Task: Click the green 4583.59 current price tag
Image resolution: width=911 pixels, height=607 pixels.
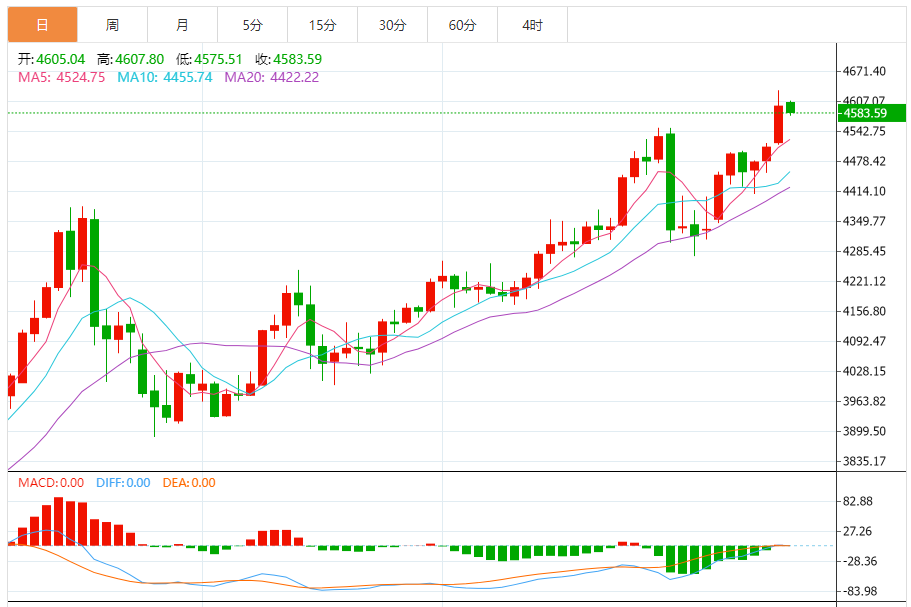Action: point(865,113)
